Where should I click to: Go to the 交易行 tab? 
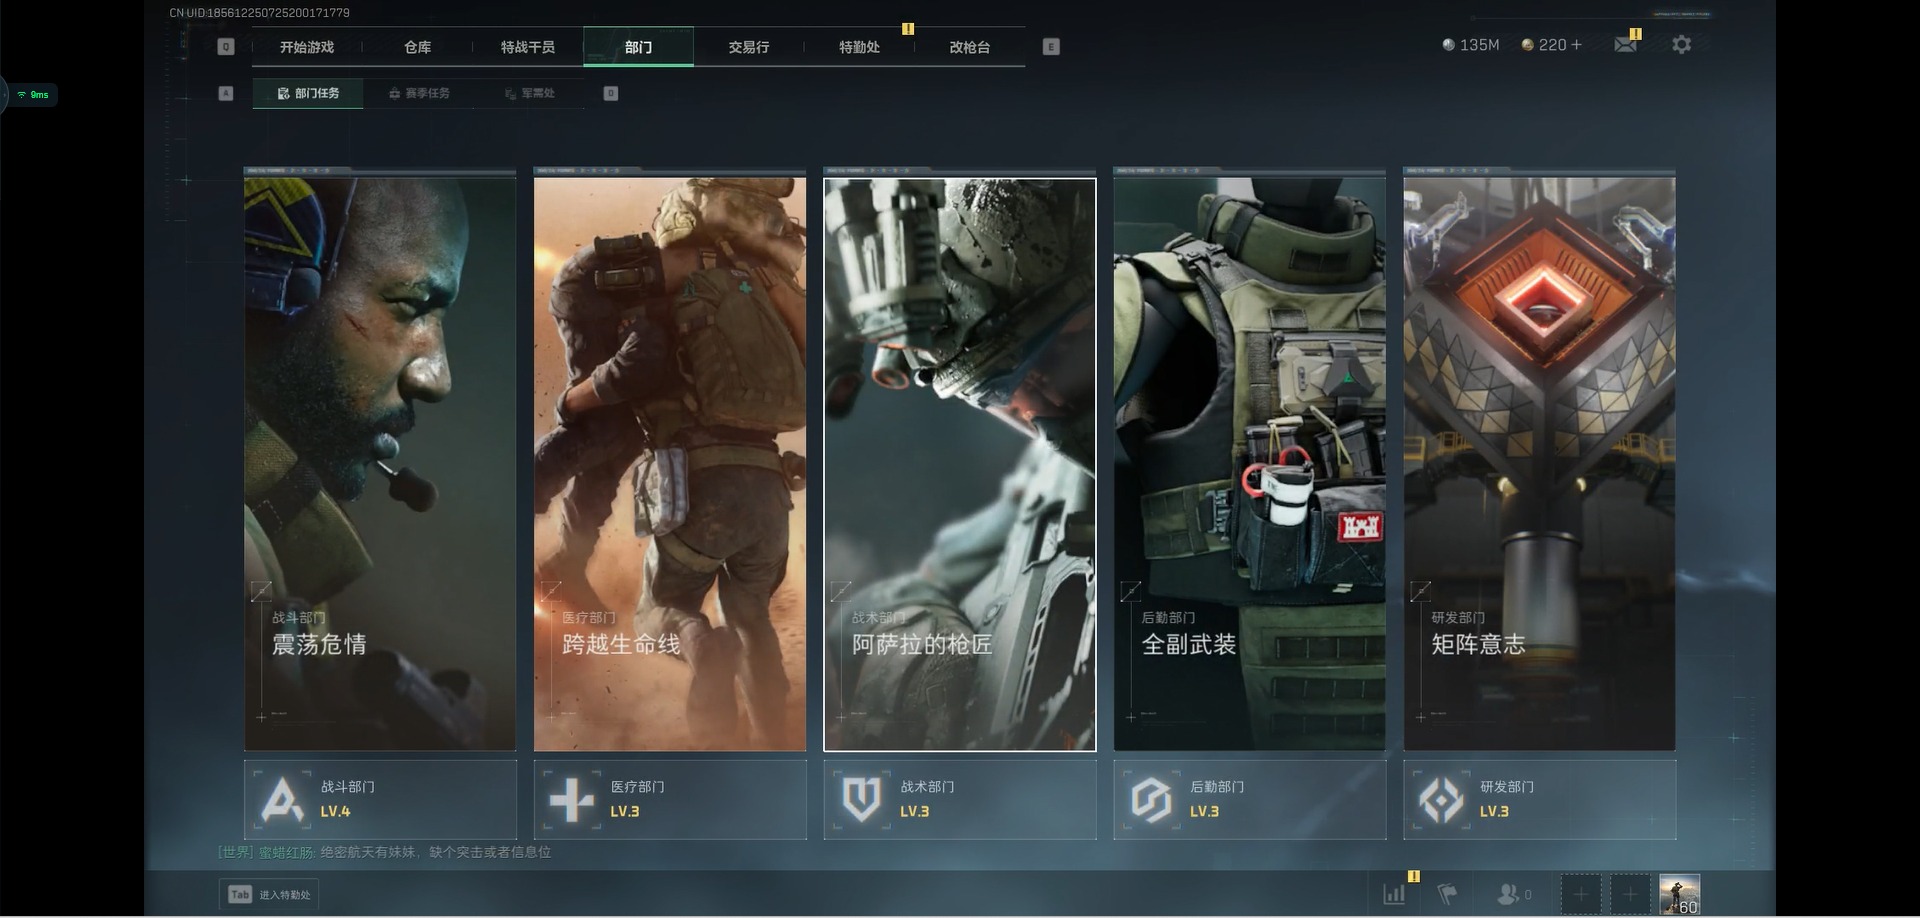coord(749,47)
